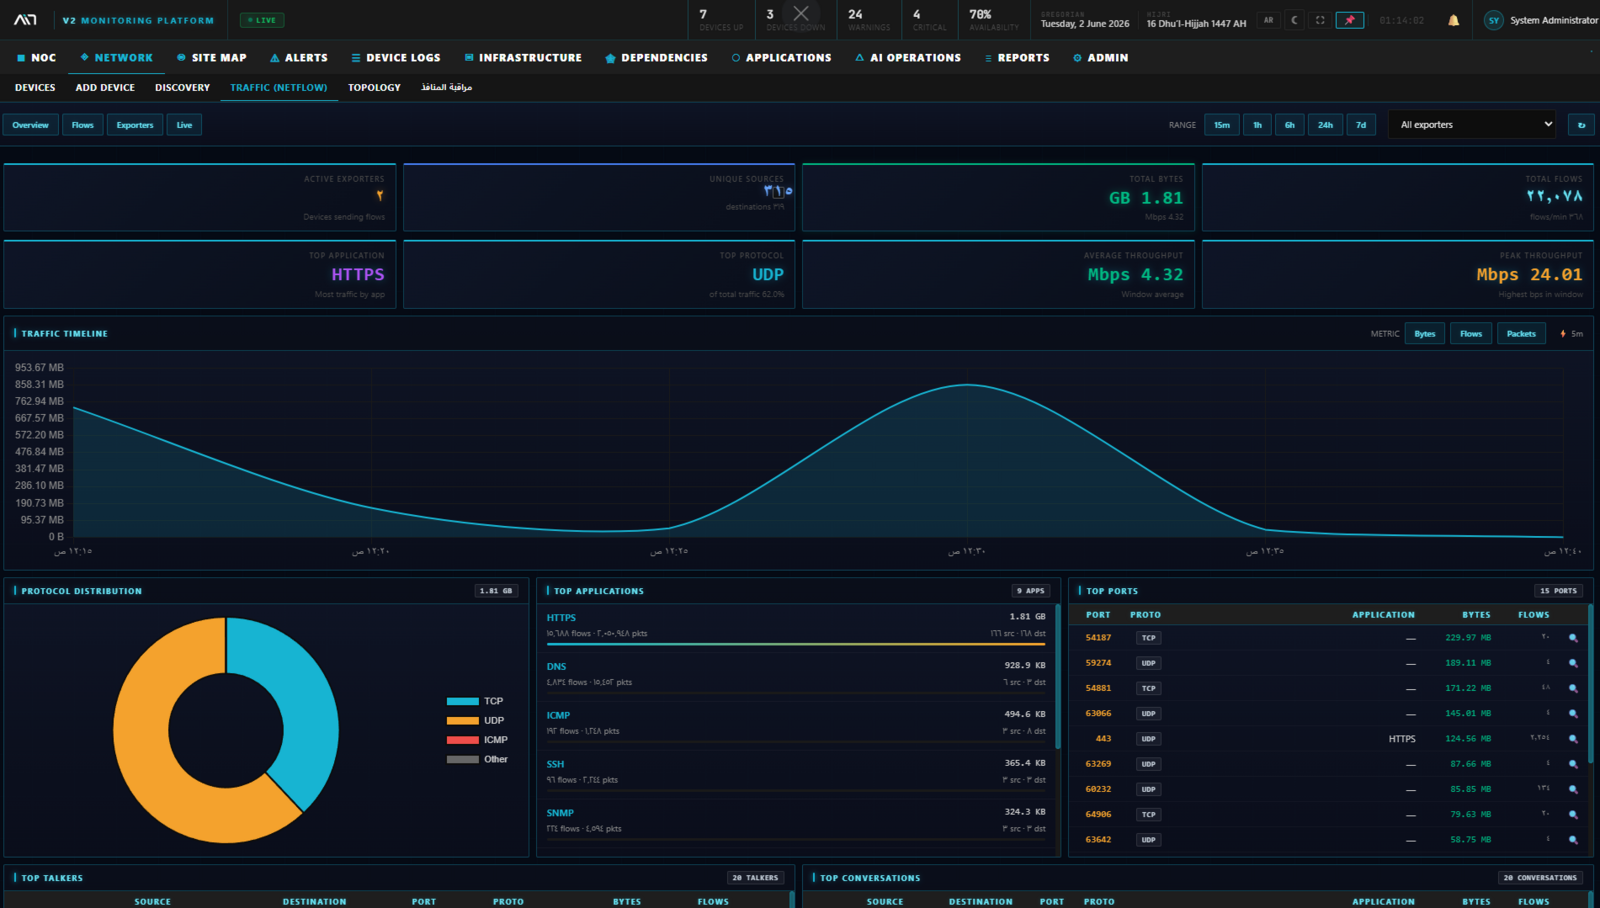The image size is (1600, 908).
Task: Enter fullscreen with the expand icon
Action: click(x=1320, y=20)
